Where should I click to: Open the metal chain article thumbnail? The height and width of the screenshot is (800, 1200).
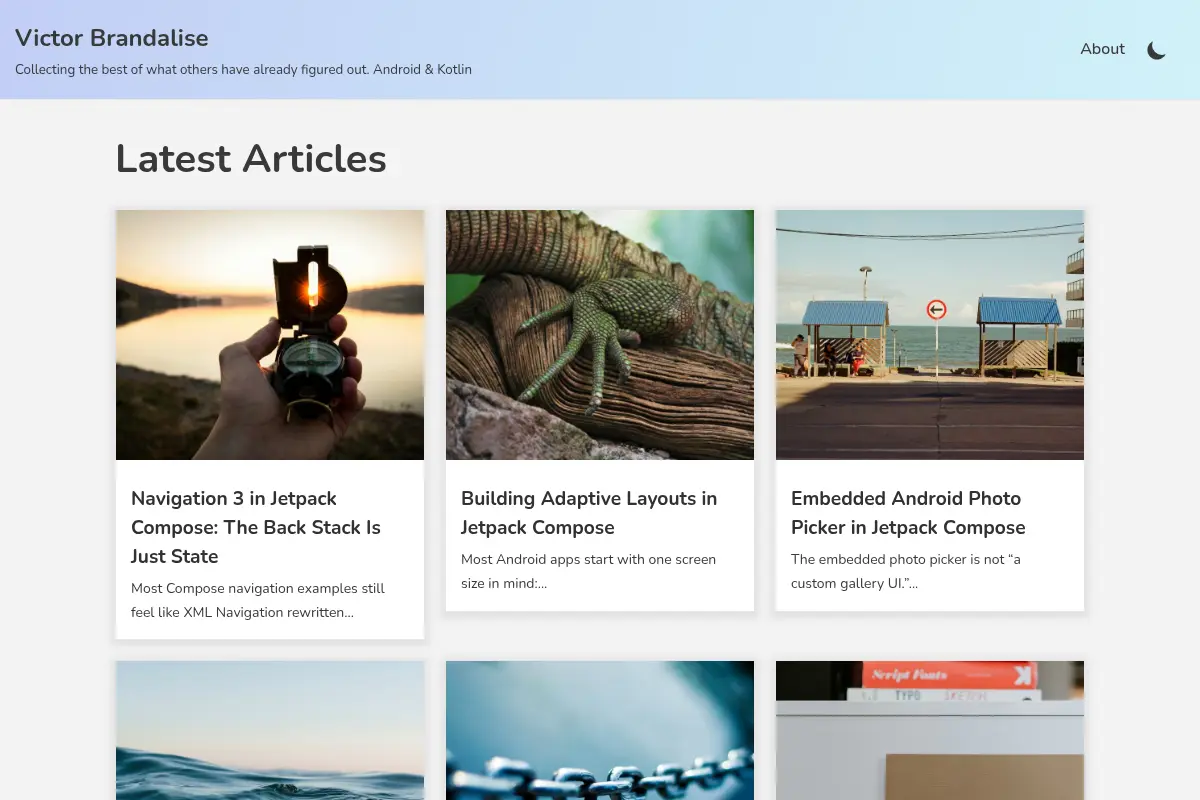click(x=600, y=730)
